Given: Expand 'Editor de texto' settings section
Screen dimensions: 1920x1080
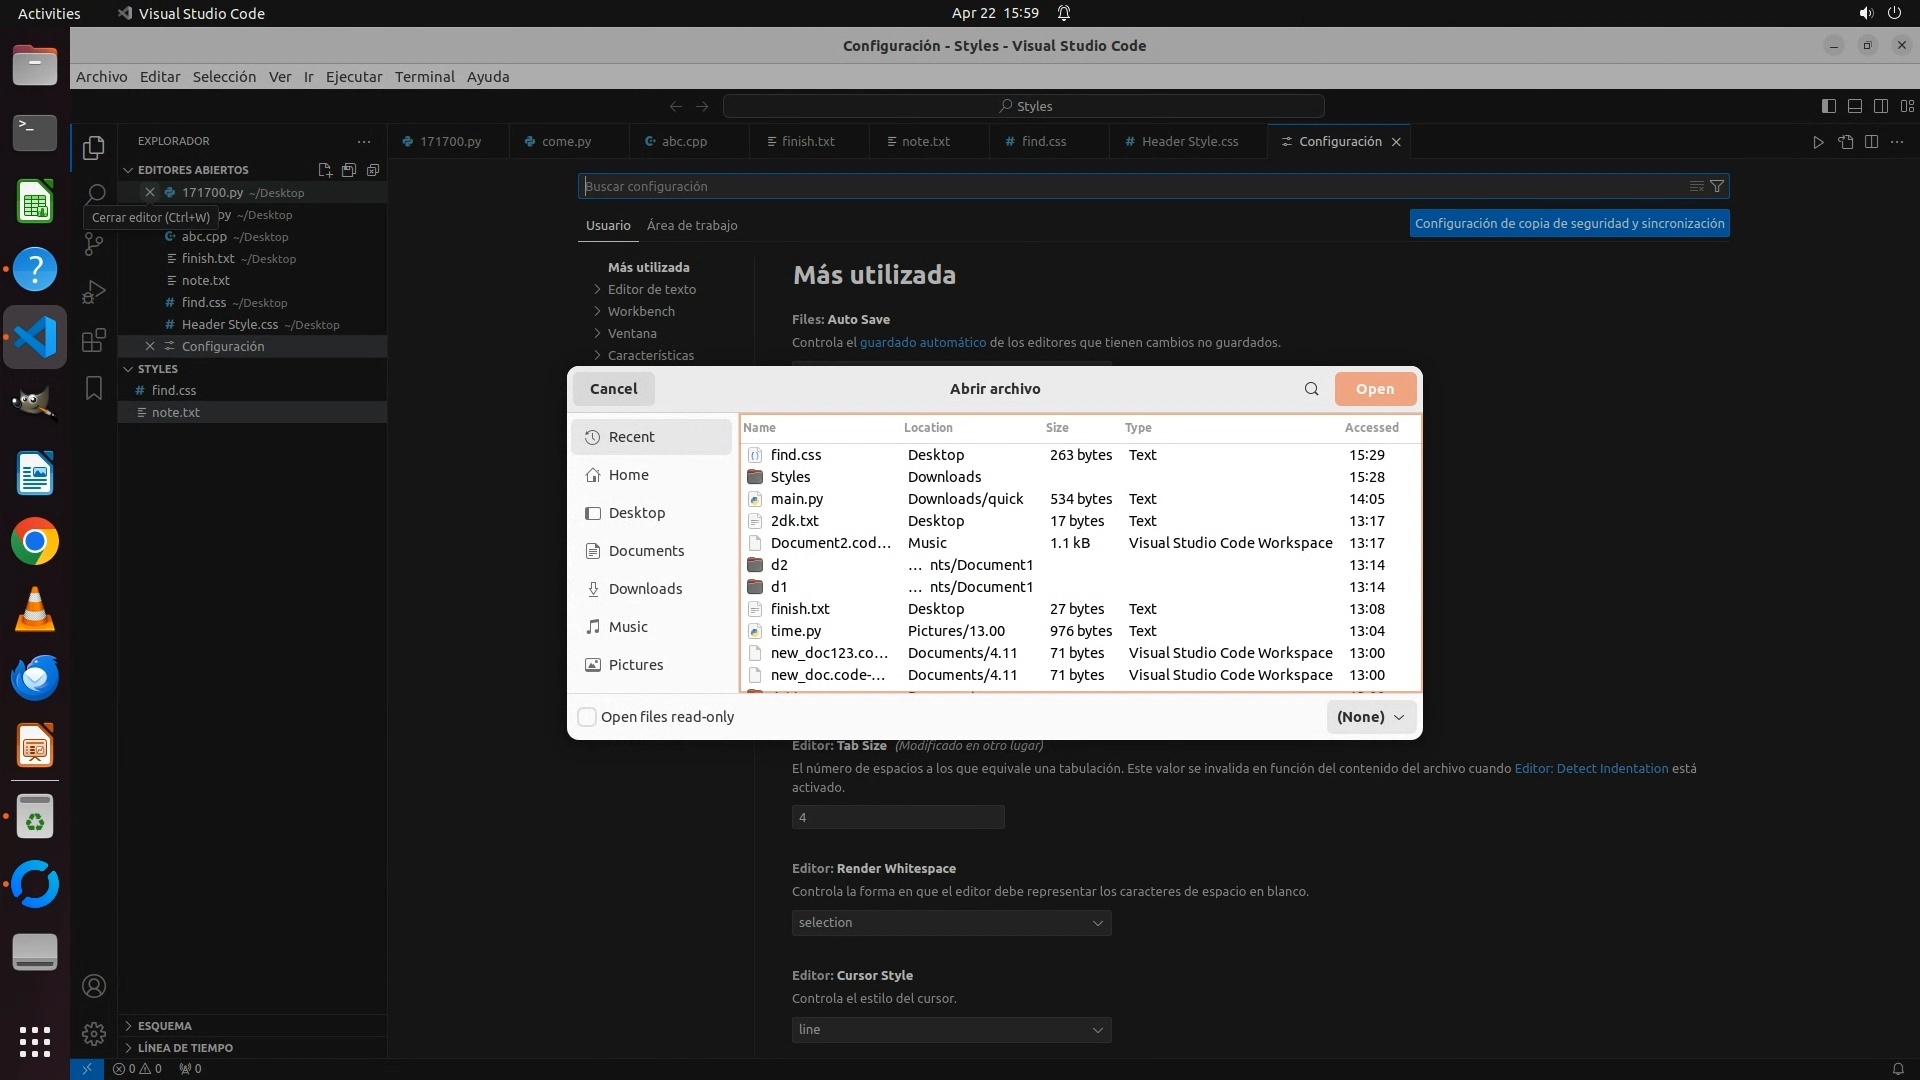Looking at the screenshot, I should click(x=651, y=289).
